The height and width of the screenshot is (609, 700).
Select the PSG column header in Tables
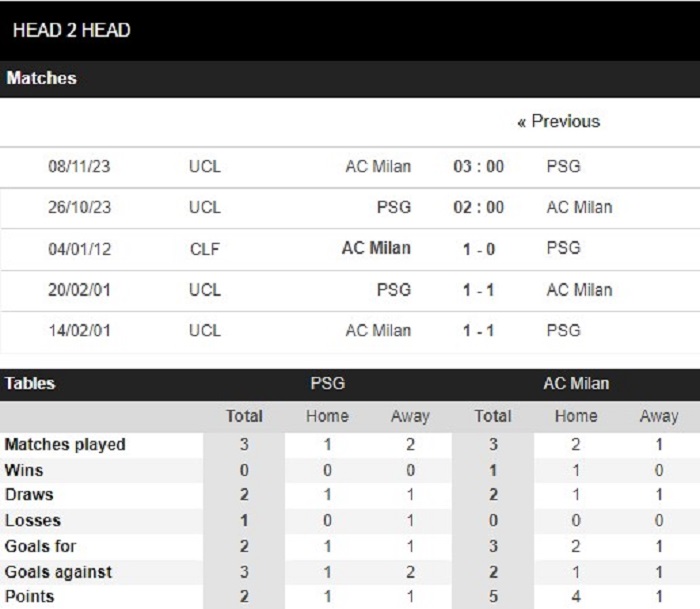[328, 384]
